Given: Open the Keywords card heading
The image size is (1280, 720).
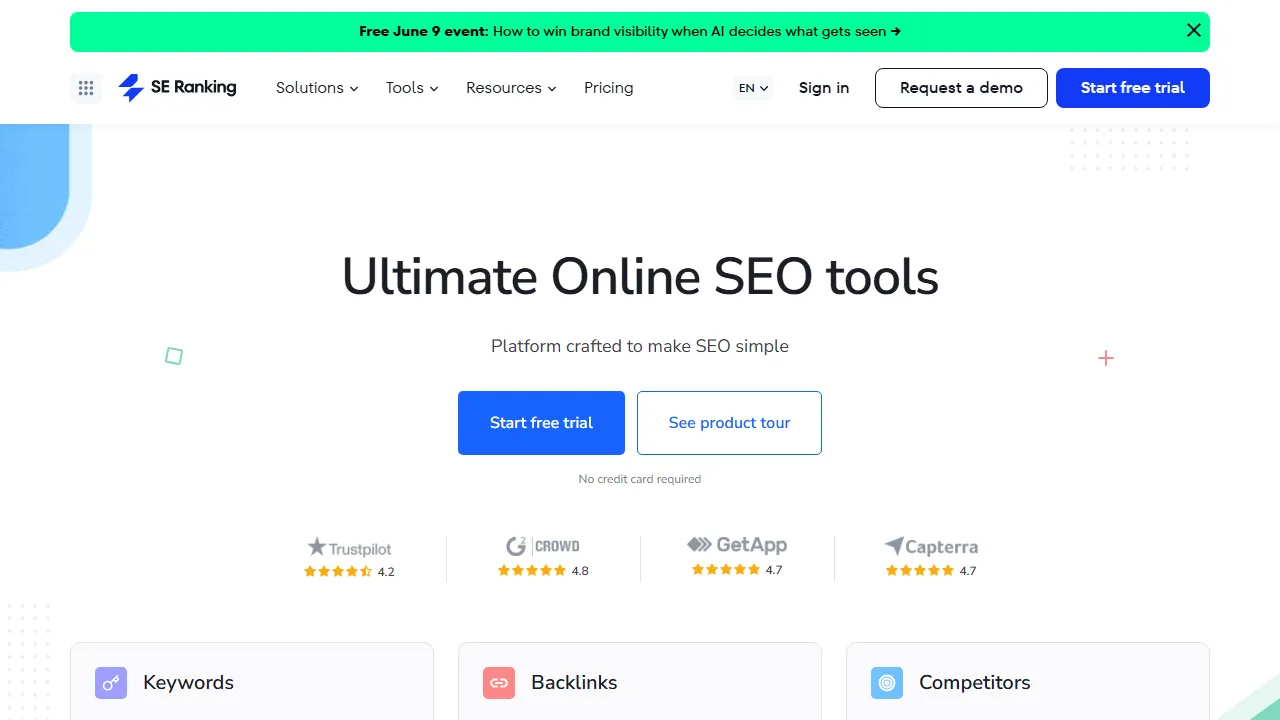Looking at the screenshot, I should [x=188, y=683].
